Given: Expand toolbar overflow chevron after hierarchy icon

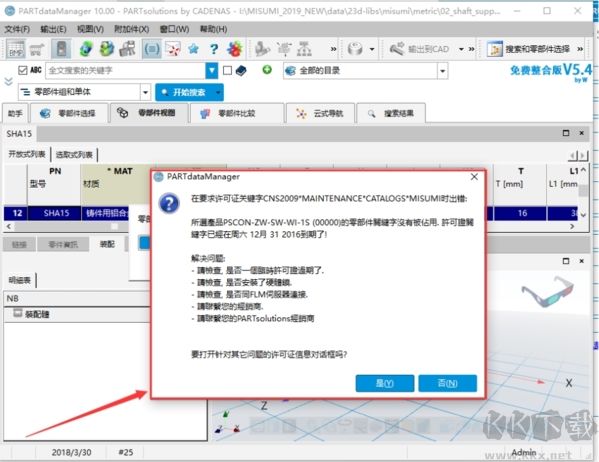Looking at the screenshot, I should coord(333,49).
